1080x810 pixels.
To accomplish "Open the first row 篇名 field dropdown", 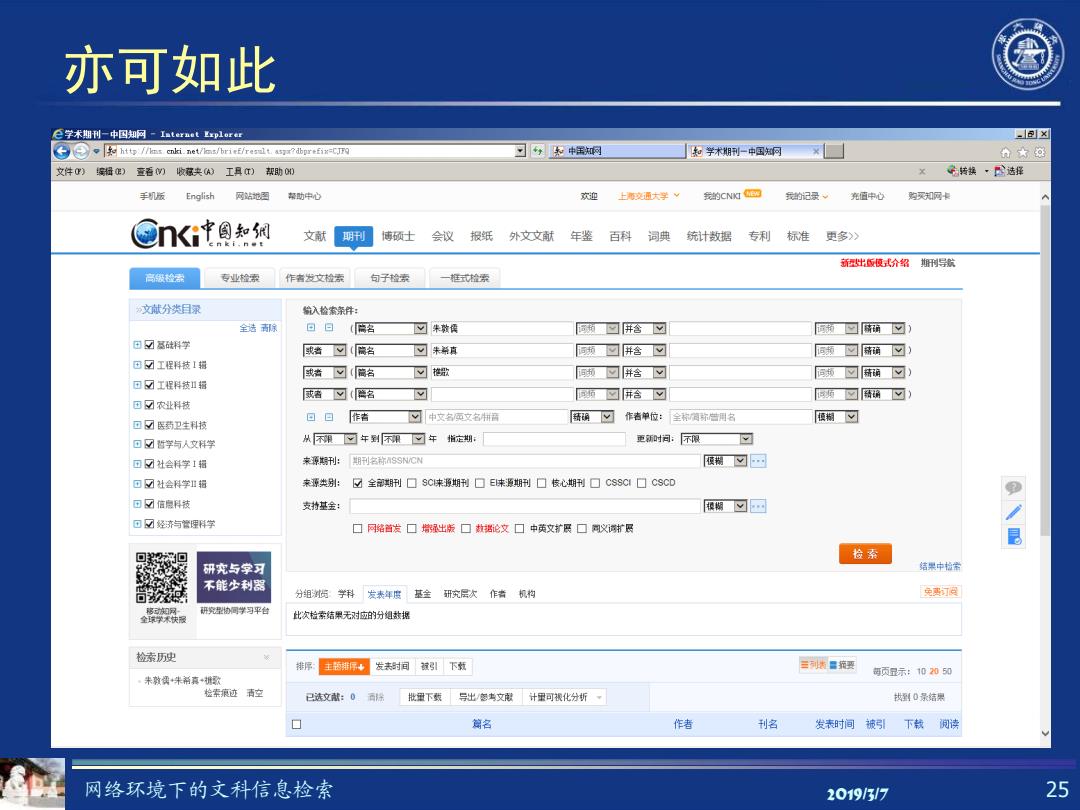I will pyautogui.click(x=391, y=329).
